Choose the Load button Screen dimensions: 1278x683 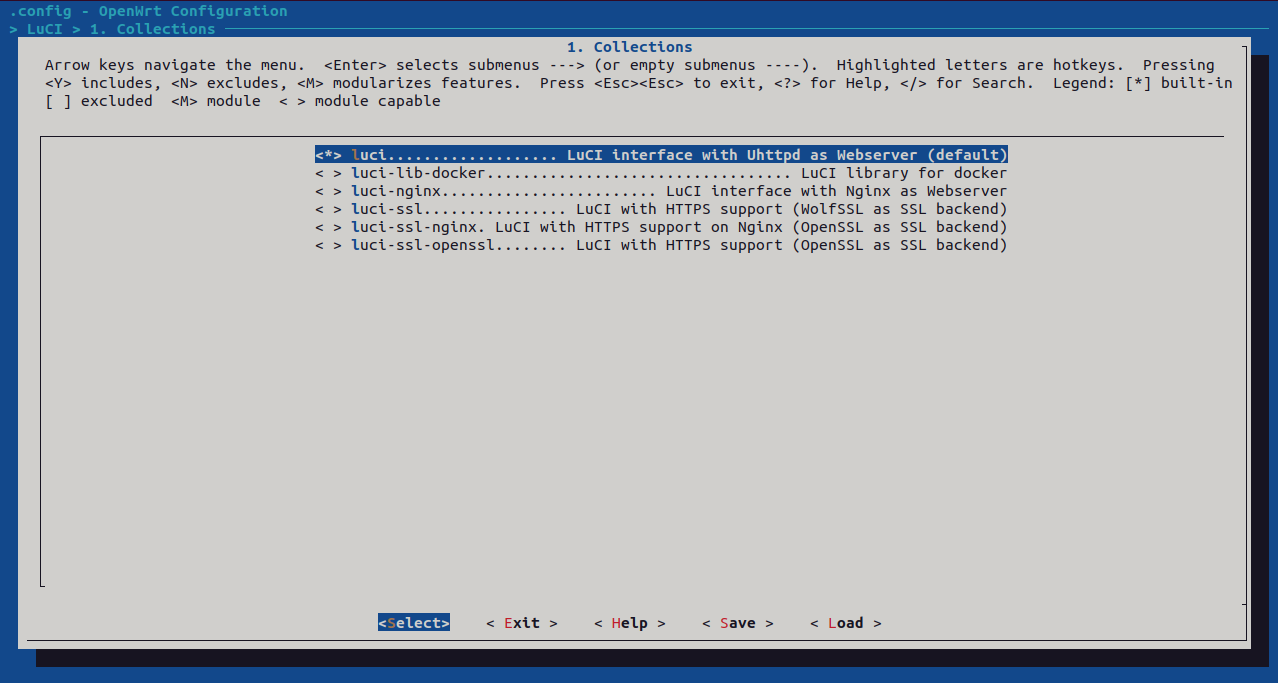tap(846, 623)
